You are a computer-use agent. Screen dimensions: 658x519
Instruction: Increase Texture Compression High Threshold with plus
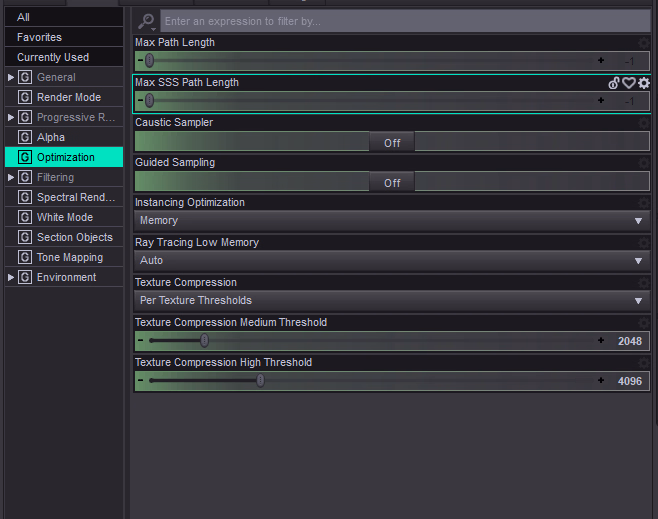[x=601, y=380]
